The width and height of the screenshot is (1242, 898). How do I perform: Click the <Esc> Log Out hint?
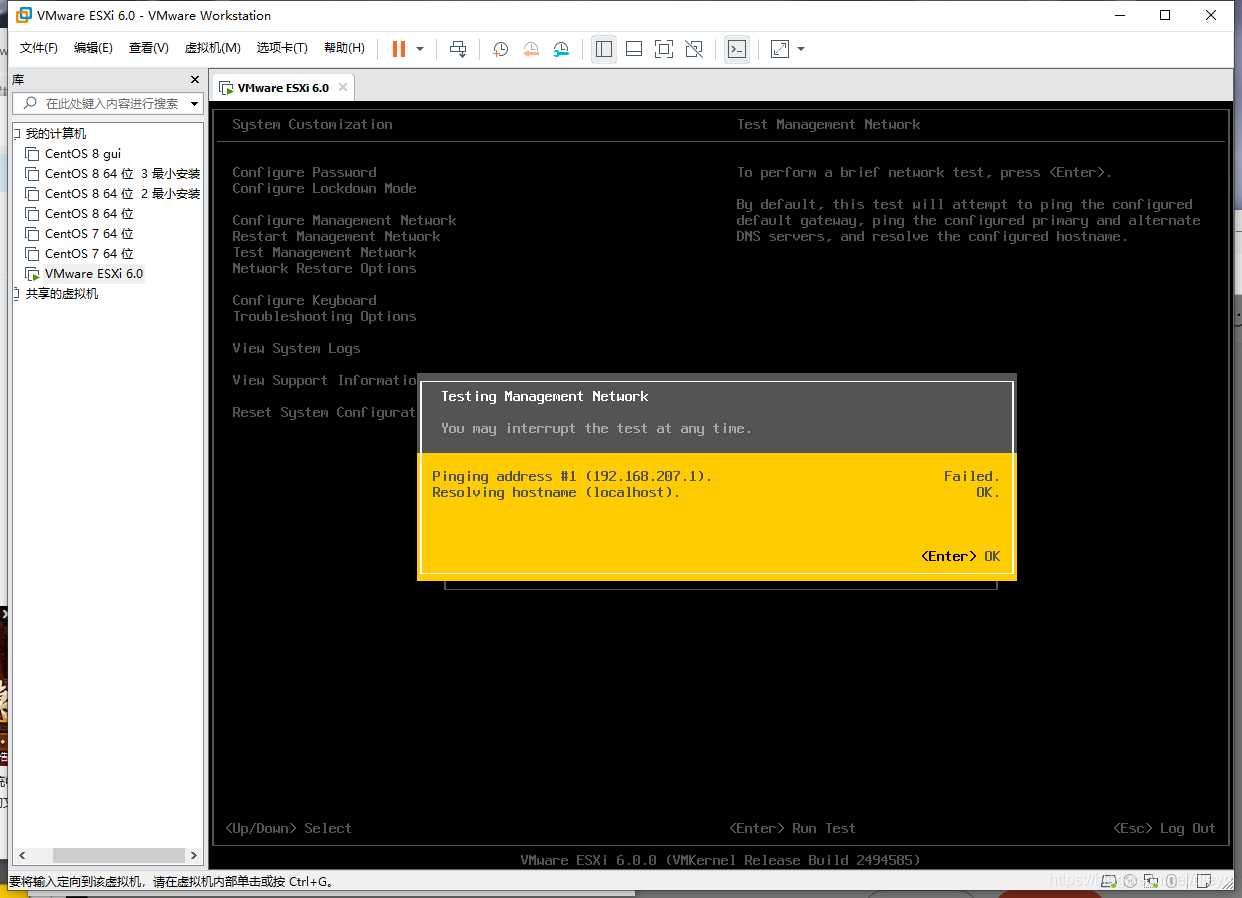[x=1164, y=828]
